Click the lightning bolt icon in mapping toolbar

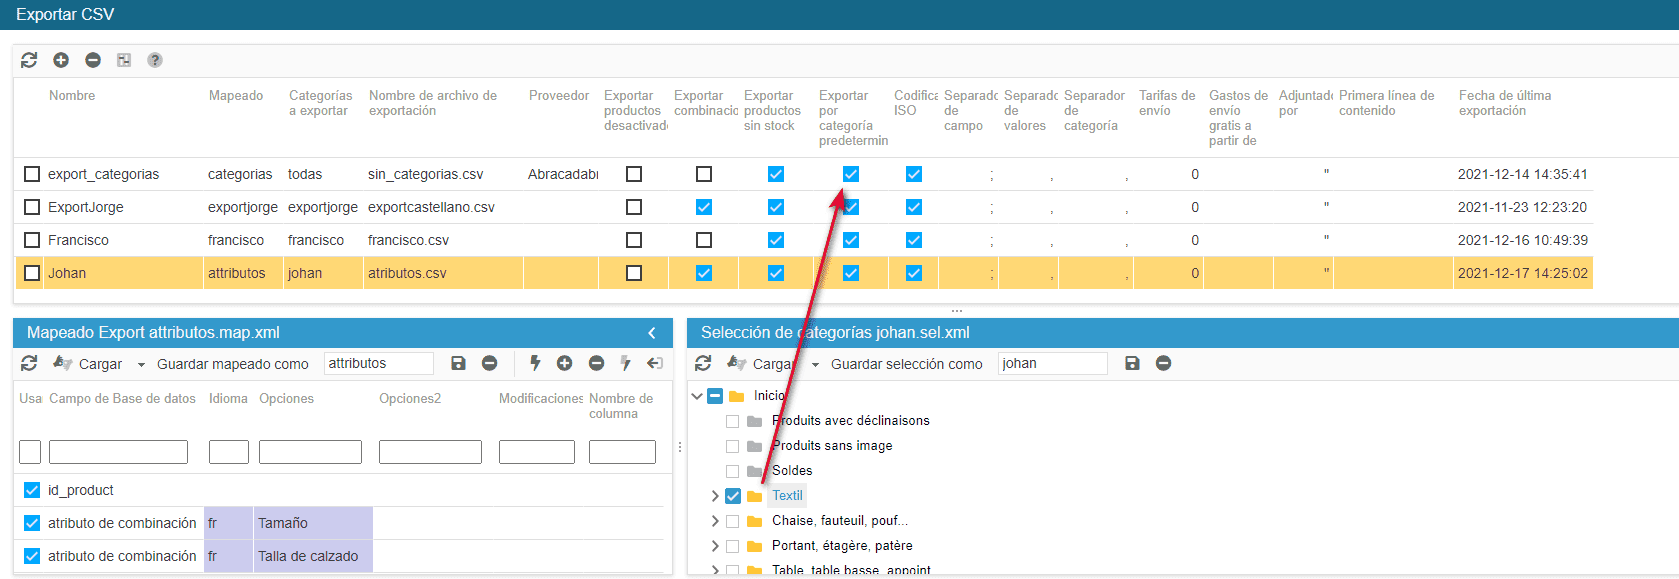(535, 363)
